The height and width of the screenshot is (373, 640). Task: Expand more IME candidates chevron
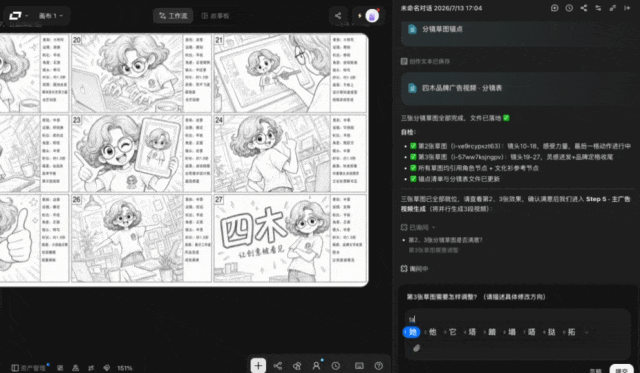pos(587,332)
